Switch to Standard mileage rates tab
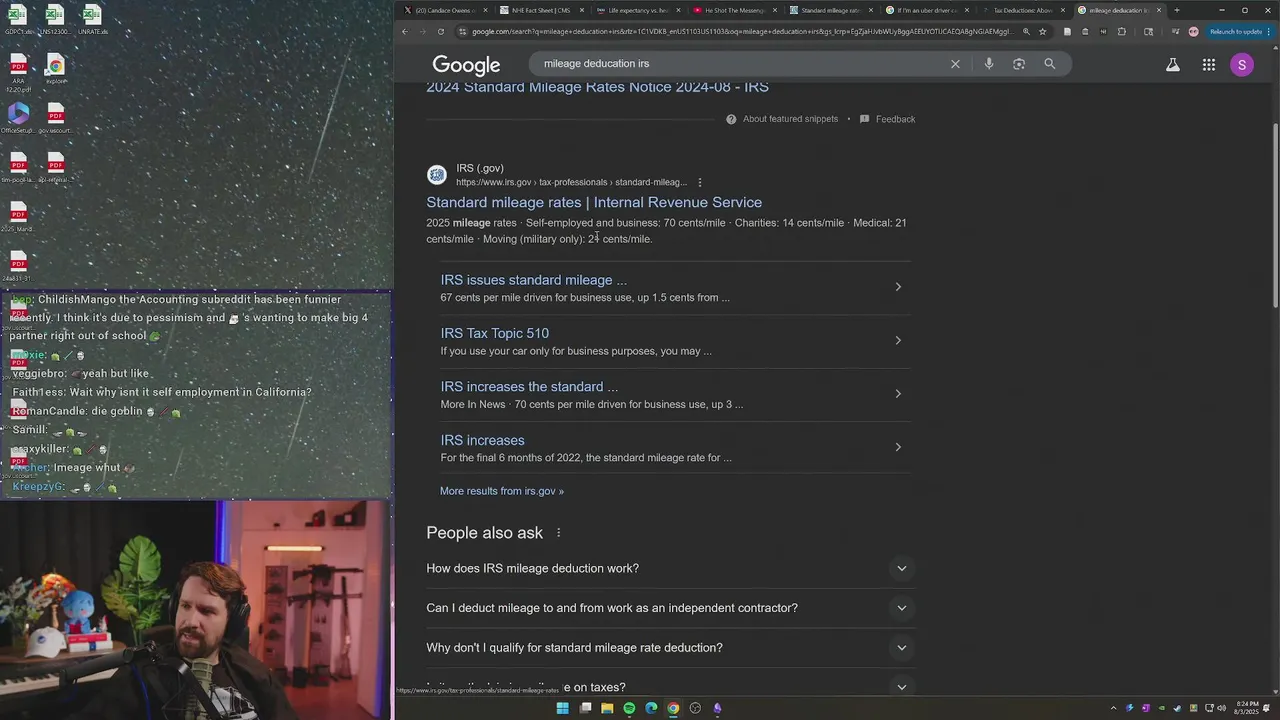This screenshot has width=1280, height=720. (x=829, y=10)
